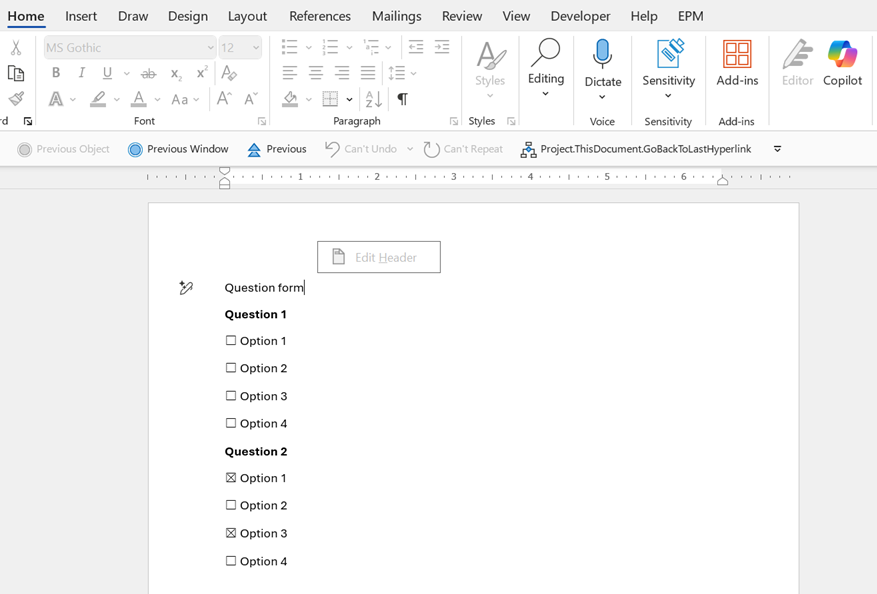Image resolution: width=877 pixels, height=594 pixels.
Task: Uncheck Option 3 under Question 2
Action: (x=231, y=533)
